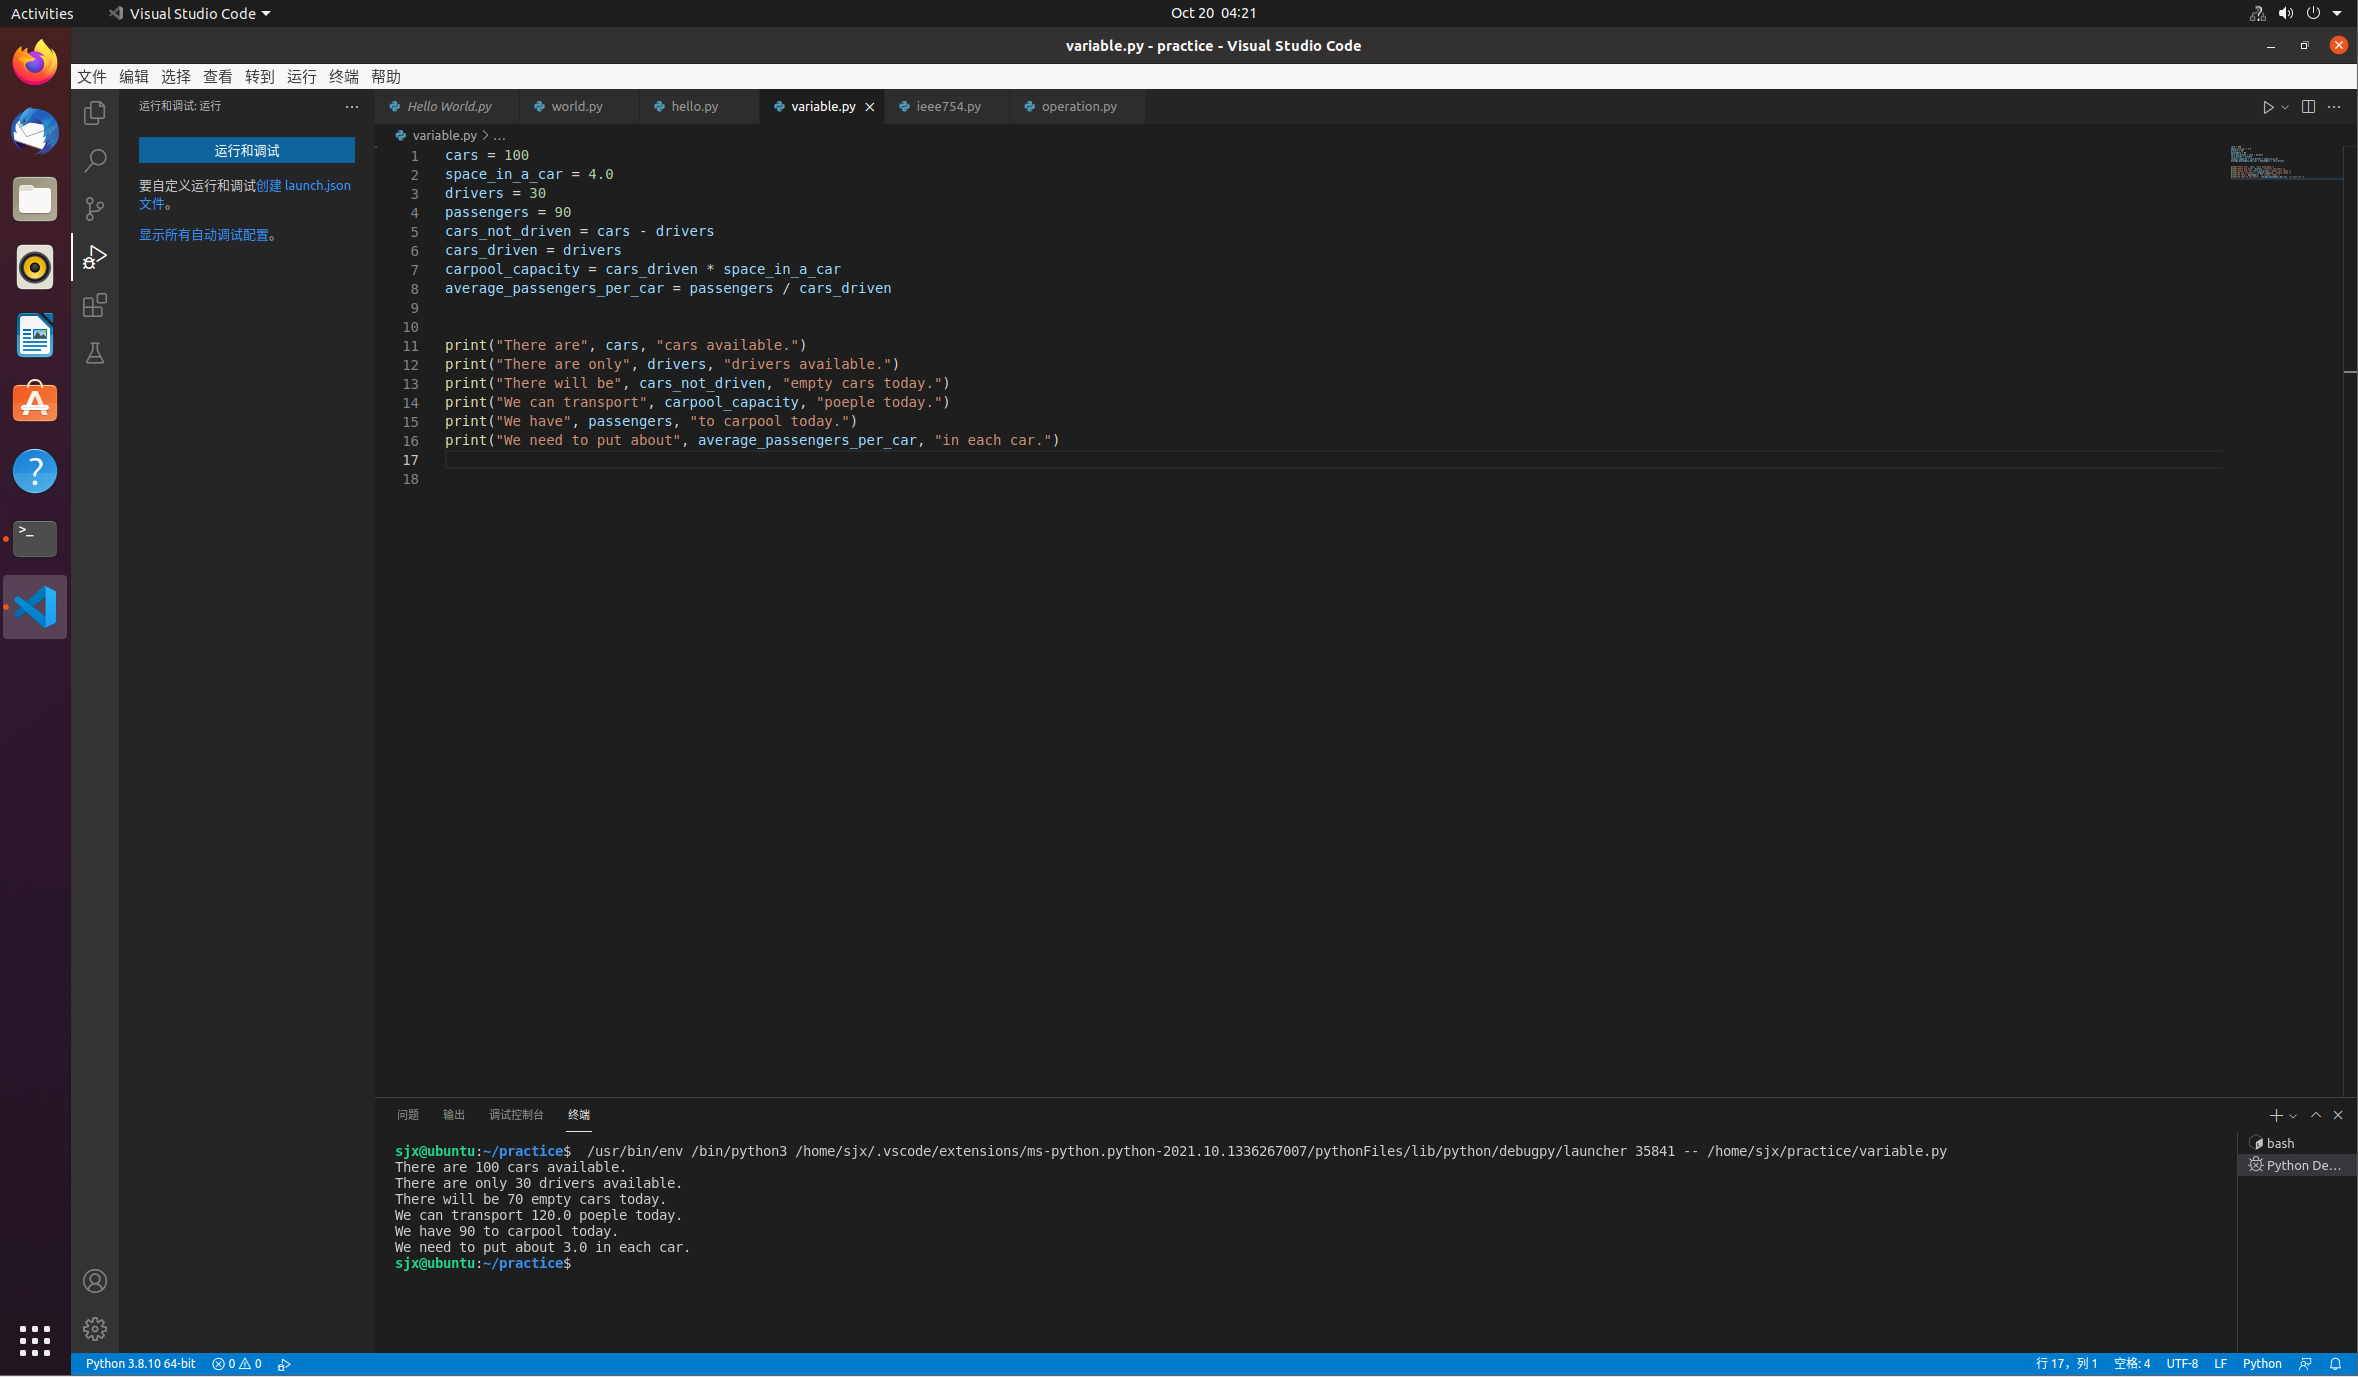
Task: Click the 创建 launch.json 文件 link
Action: (303, 186)
